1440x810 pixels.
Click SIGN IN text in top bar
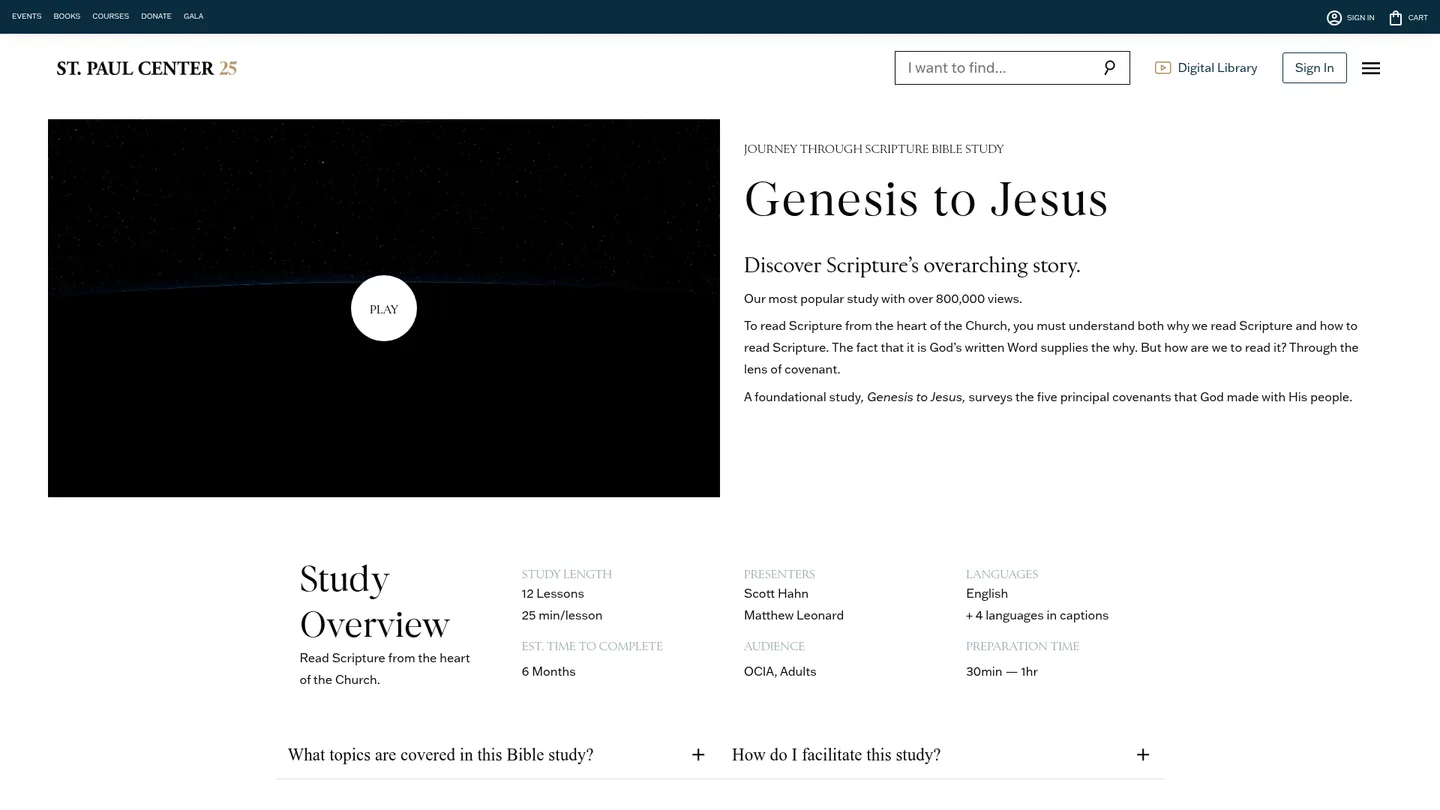[1360, 18]
